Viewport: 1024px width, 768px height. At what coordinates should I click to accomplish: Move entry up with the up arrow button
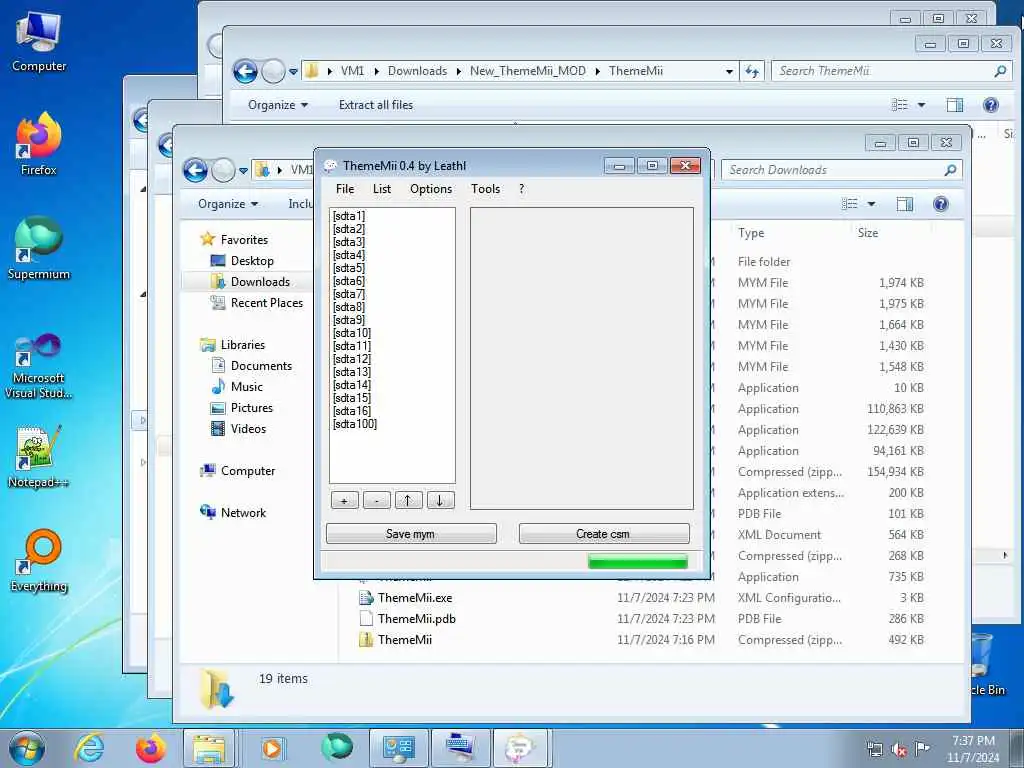pyautogui.click(x=408, y=500)
